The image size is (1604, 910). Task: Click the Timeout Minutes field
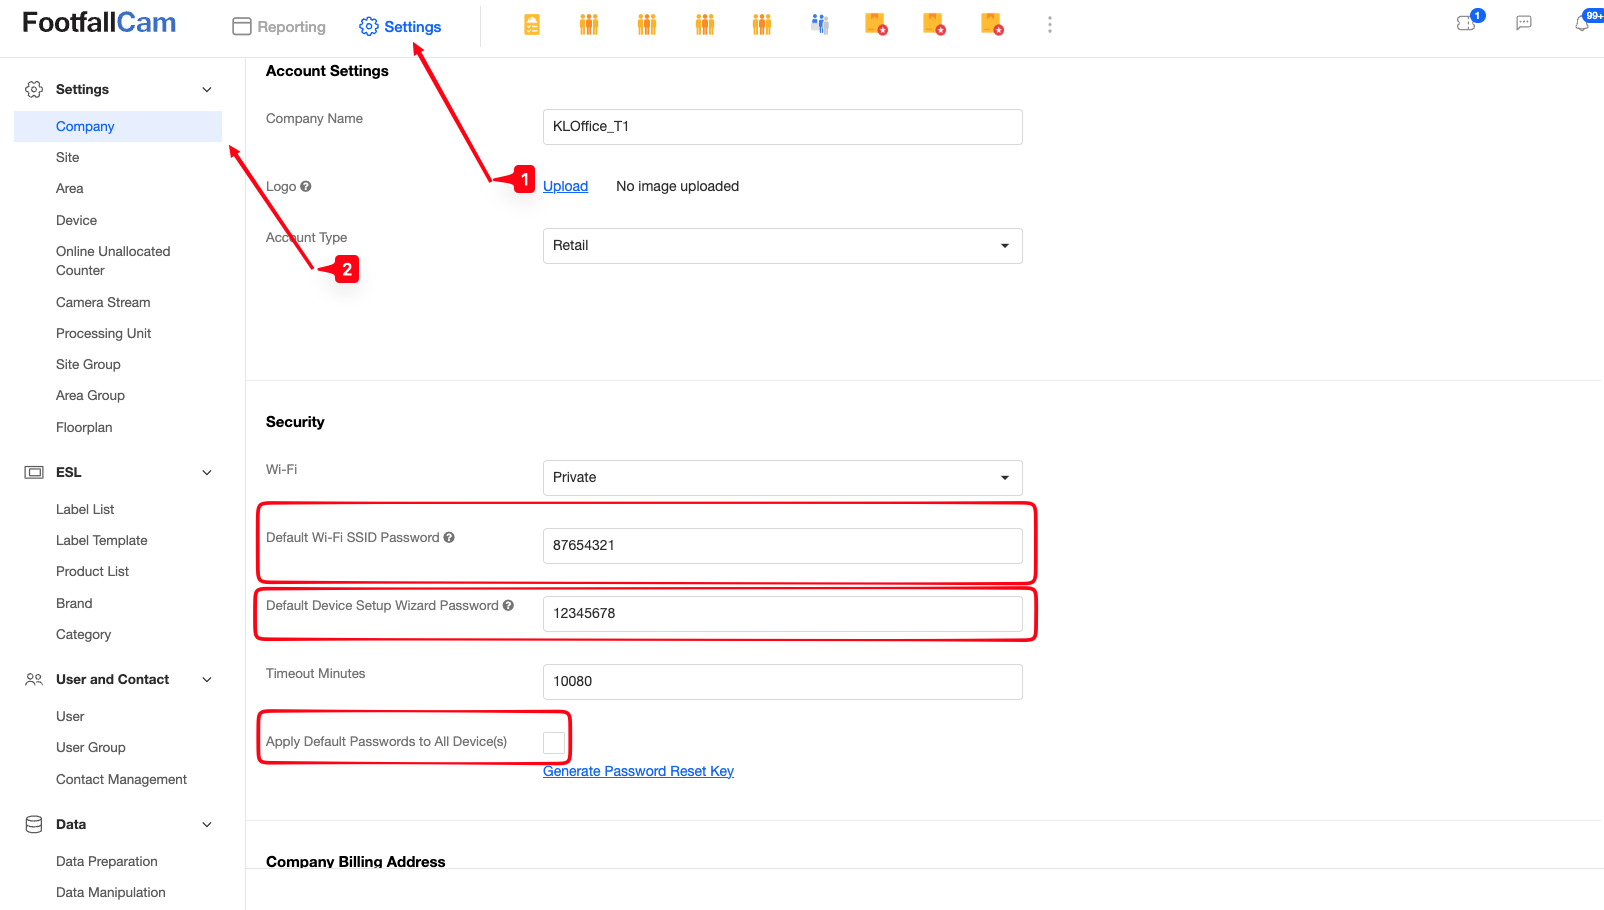click(782, 682)
